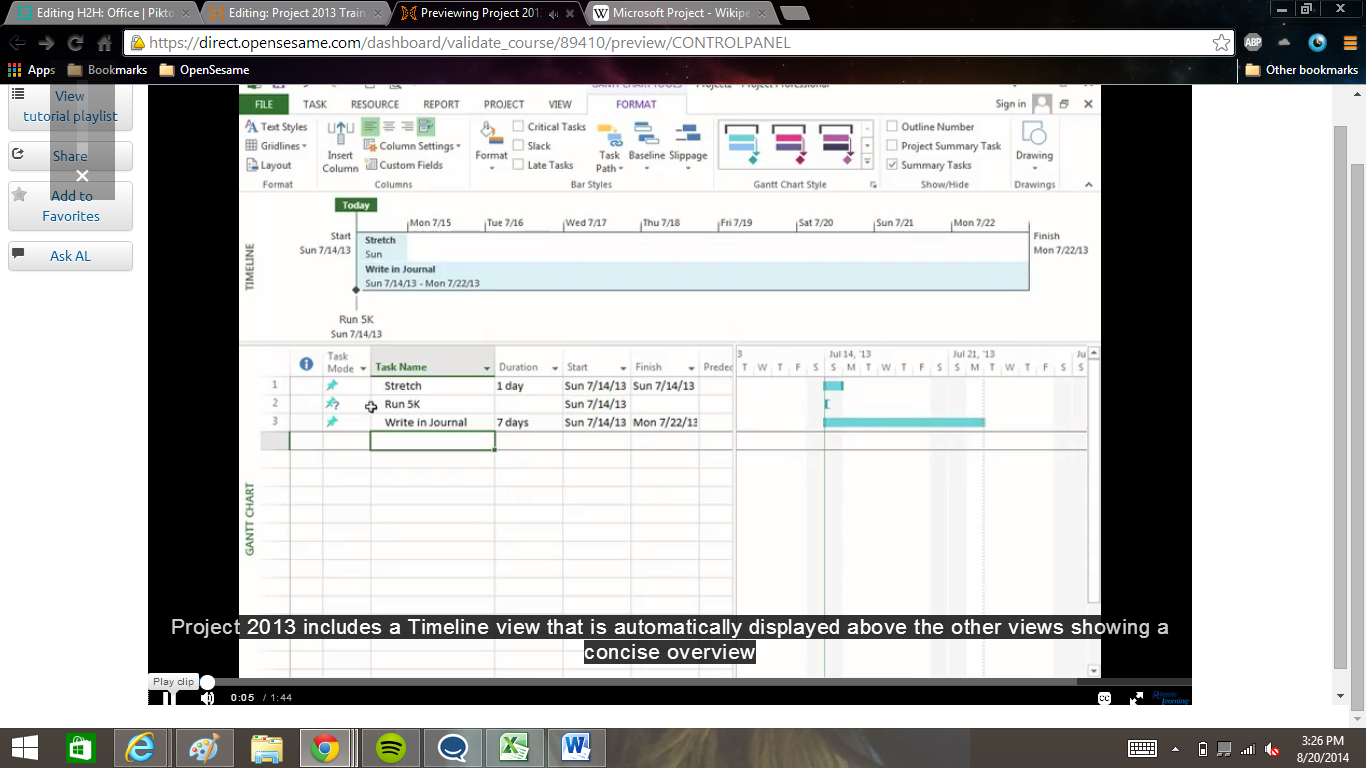Open Format bar styles dropdown
This screenshot has height=768, width=1366.
pyautogui.click(x=491, y=147)
